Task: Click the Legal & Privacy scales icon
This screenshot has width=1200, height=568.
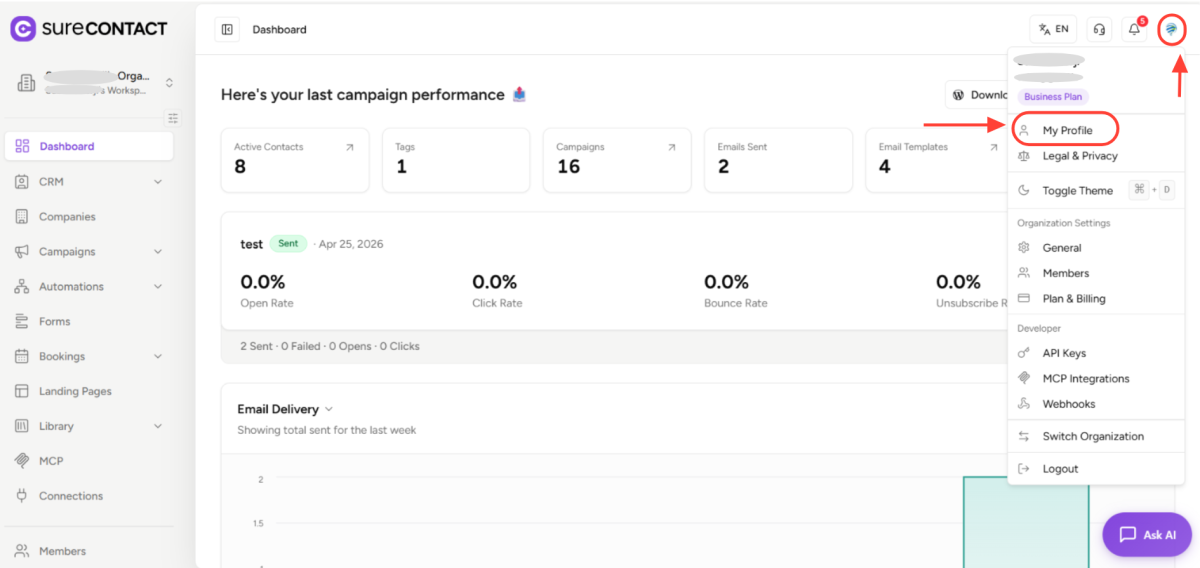Action: click(x=1023, y=156)
